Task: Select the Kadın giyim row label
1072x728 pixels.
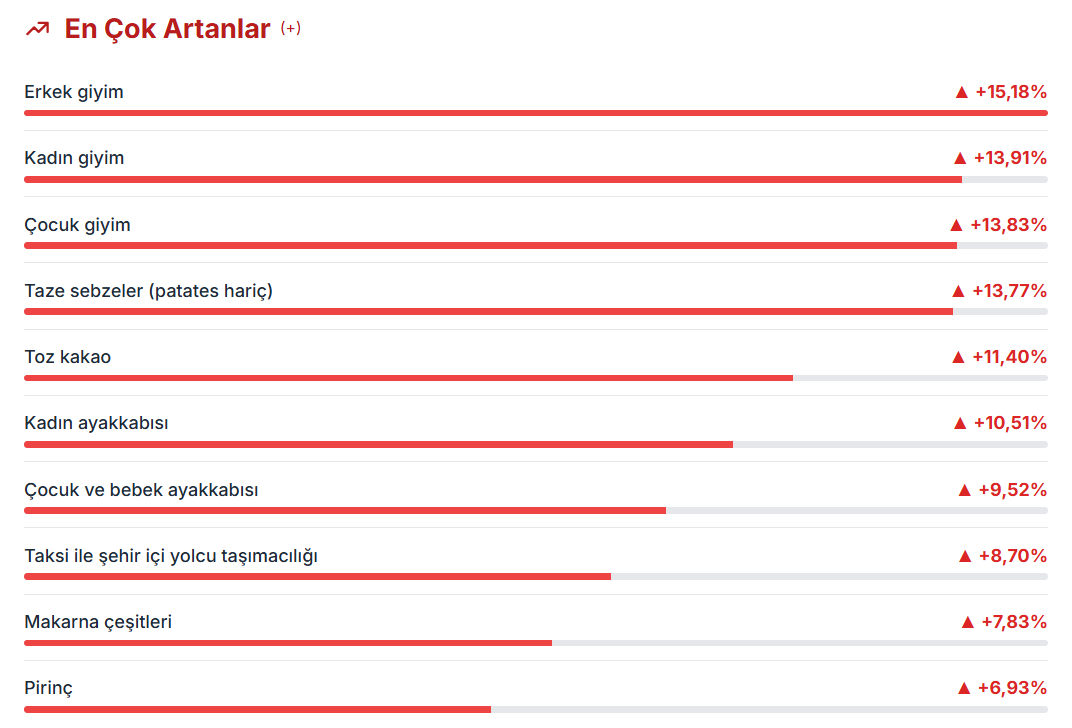Action: pyautogui.click(x=74, y=158)
